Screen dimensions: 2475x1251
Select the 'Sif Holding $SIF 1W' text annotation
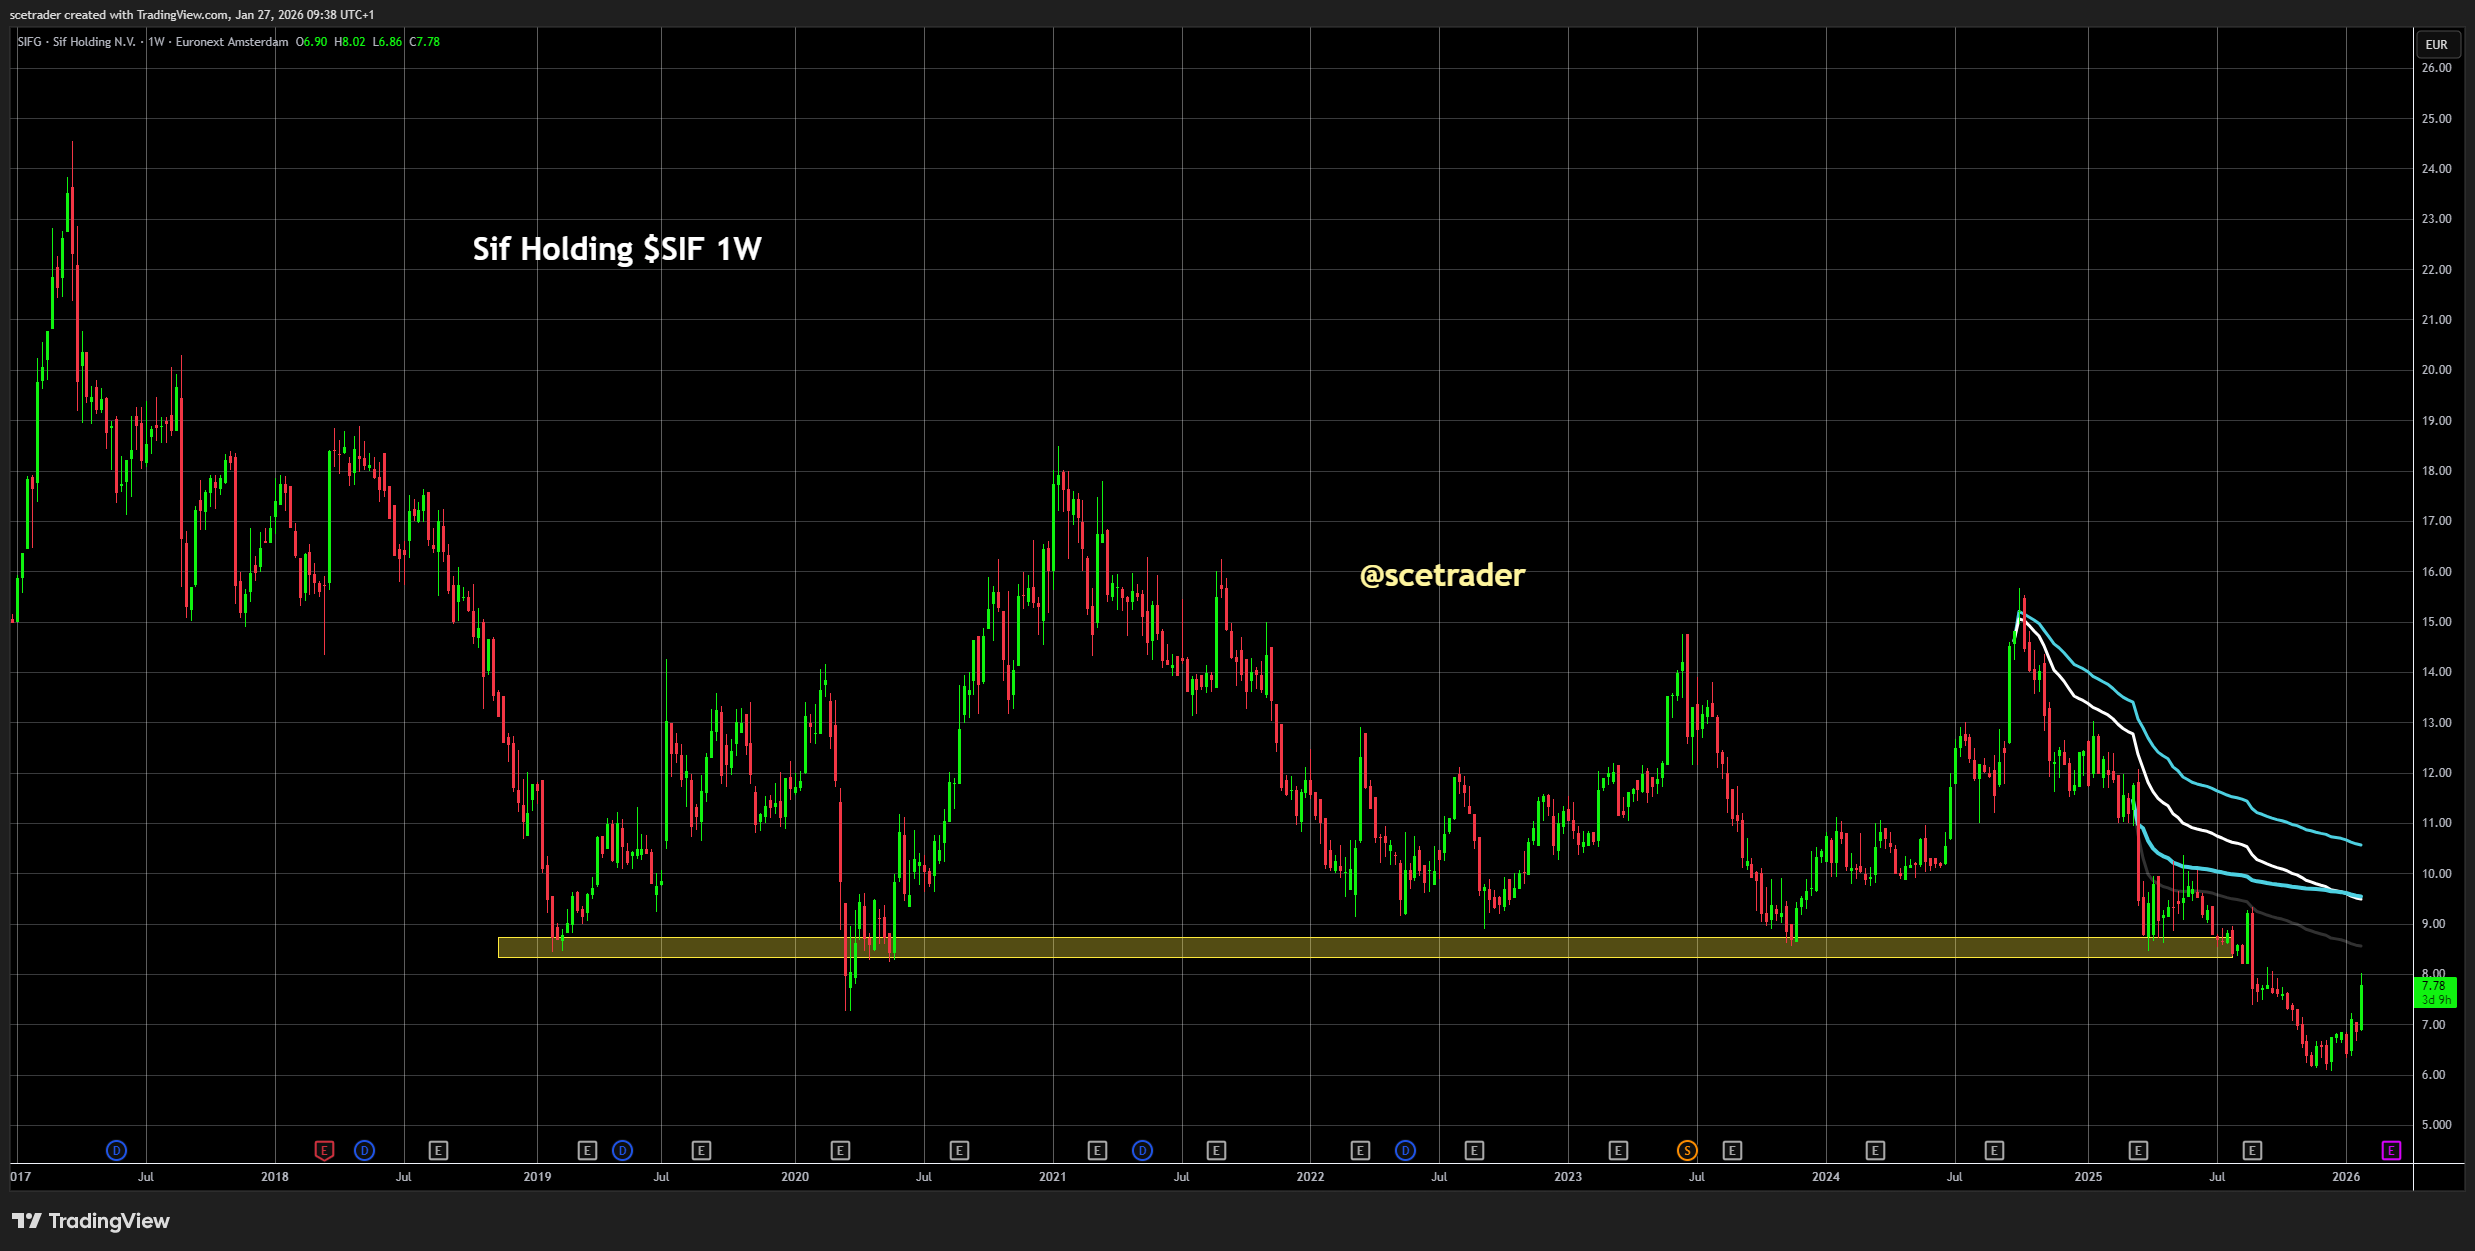617,248
